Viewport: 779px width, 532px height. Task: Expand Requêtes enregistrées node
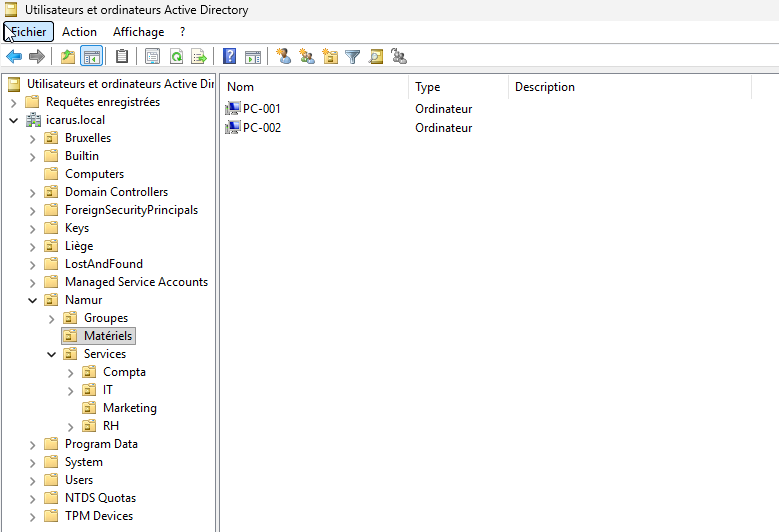(14, 103)
